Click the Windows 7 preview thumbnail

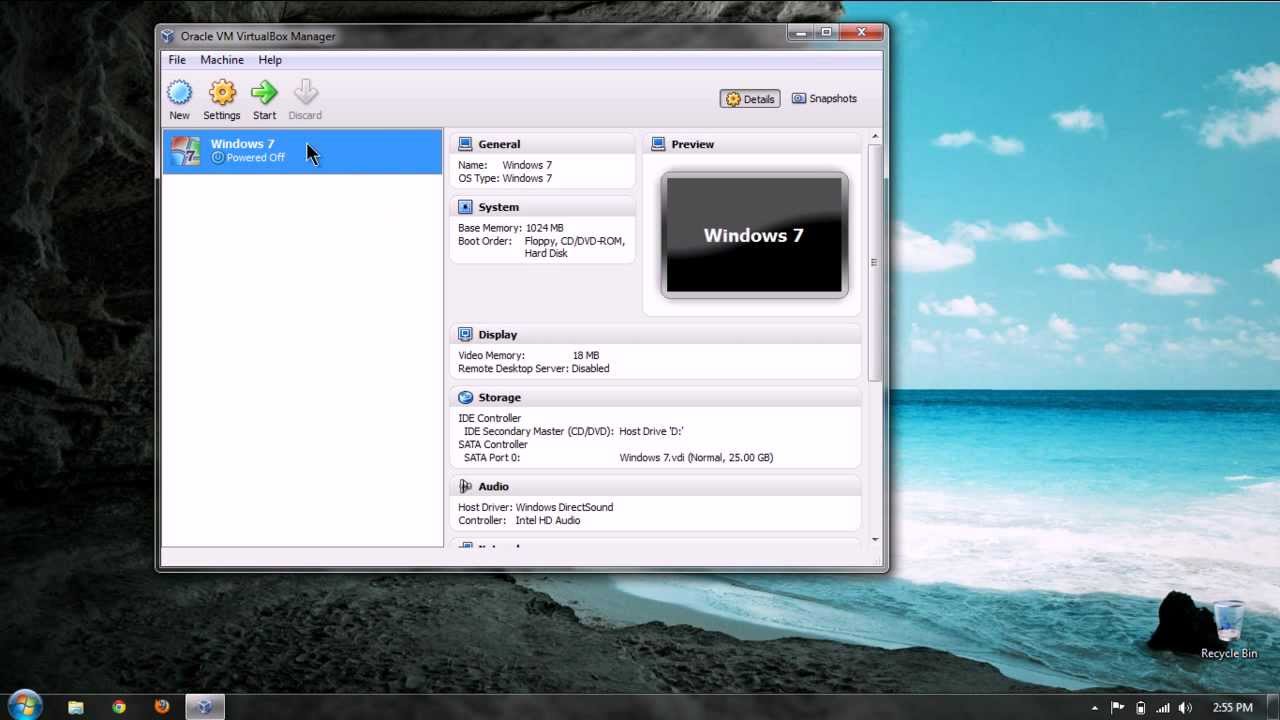(754, 235)
